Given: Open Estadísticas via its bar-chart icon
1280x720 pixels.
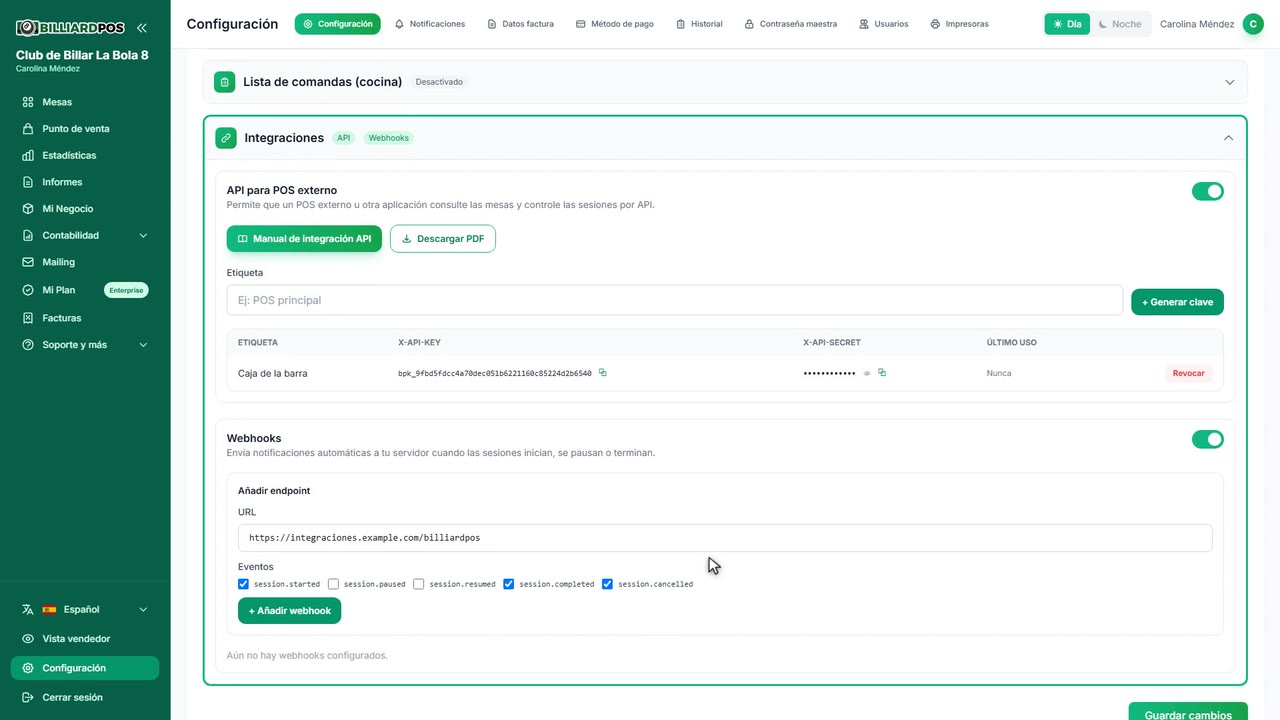Looking at the screenshot, I should pyautogui.click(x=28, y=156).
